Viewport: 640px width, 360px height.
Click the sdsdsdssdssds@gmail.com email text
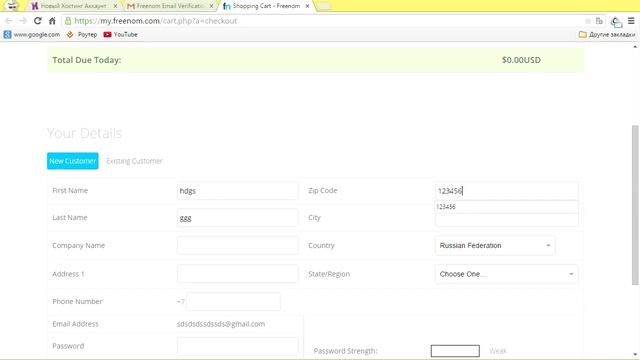[221, 324]
